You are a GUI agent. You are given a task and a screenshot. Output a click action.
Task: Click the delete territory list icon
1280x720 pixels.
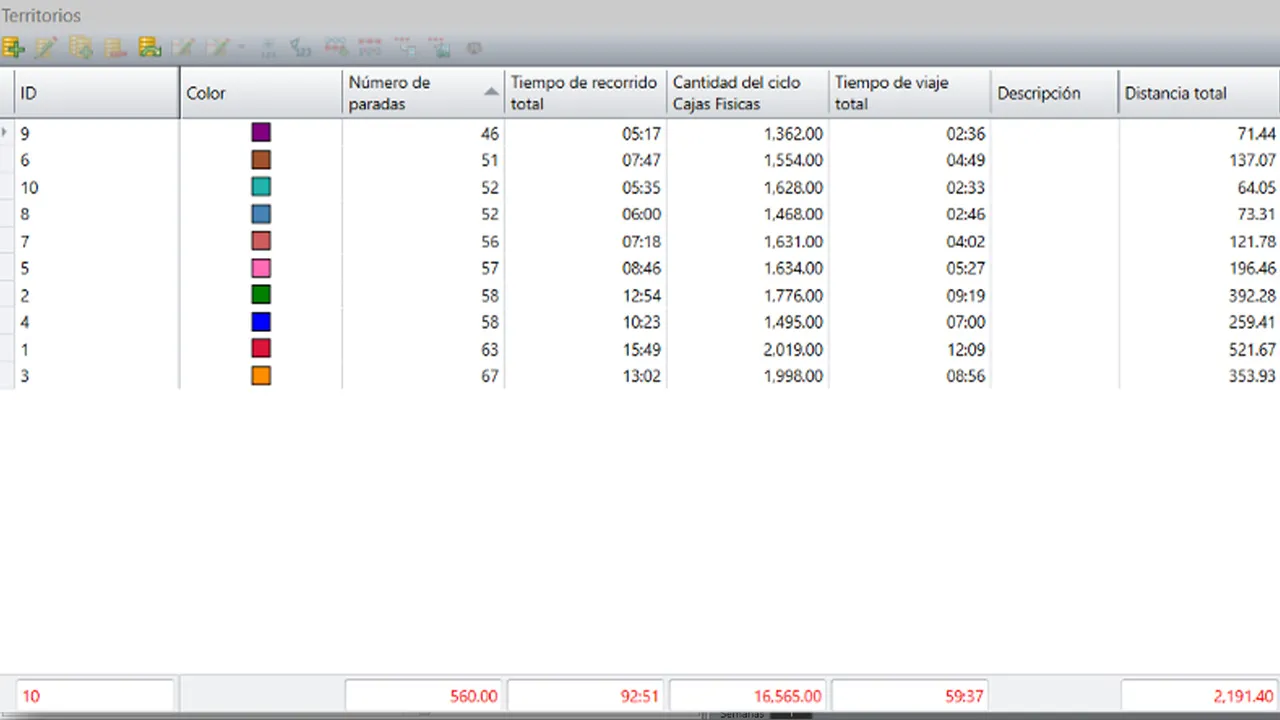pos(115,47)
